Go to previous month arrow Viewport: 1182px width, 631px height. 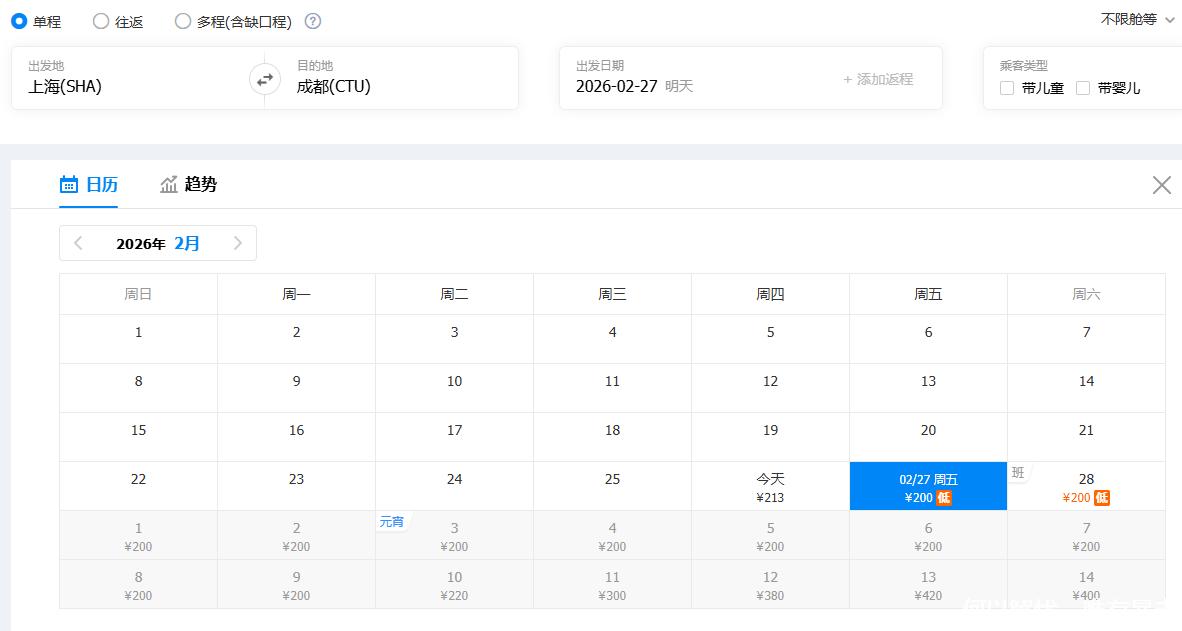(x=79, y=243)
